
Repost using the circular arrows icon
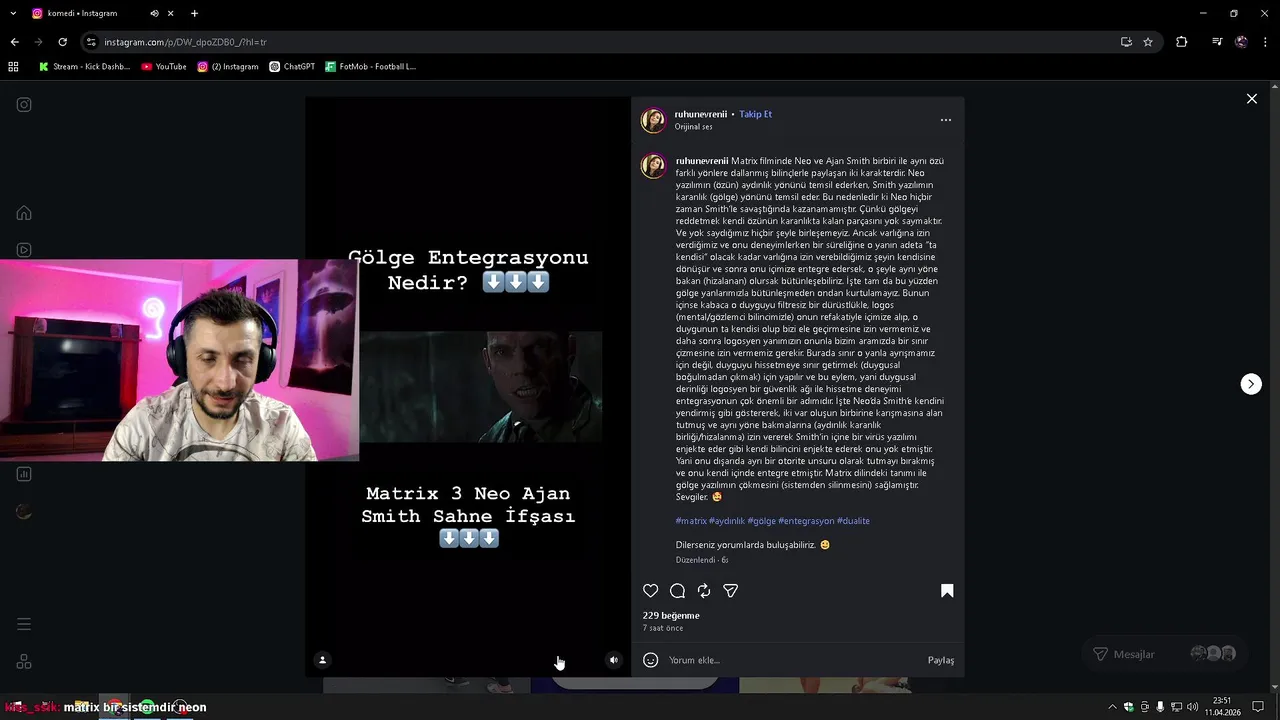point(704,591)
